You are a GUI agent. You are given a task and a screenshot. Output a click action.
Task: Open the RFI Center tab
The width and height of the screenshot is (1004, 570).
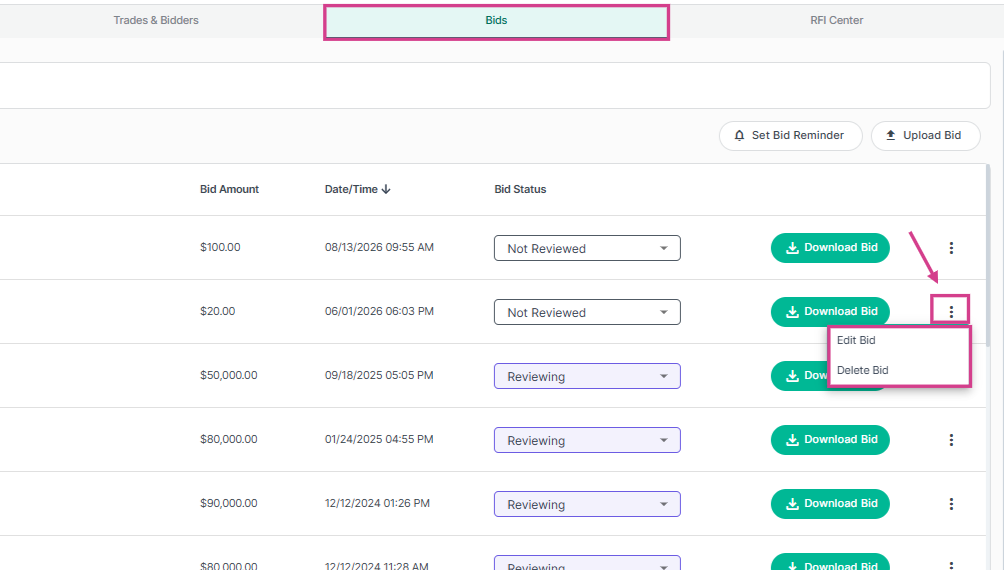[836, 20]
